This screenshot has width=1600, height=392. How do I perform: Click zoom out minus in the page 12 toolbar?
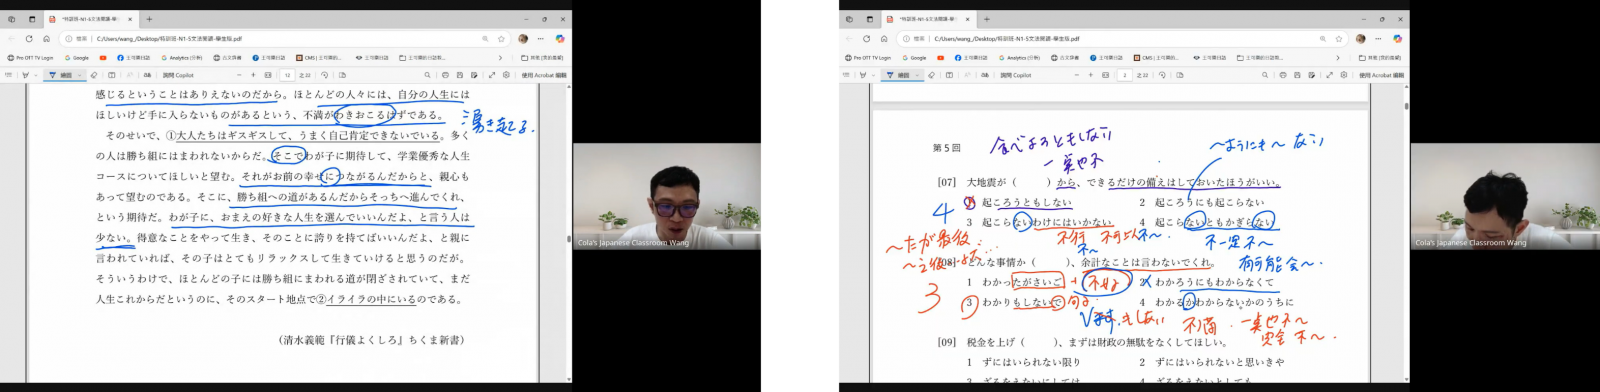[239, 75]
